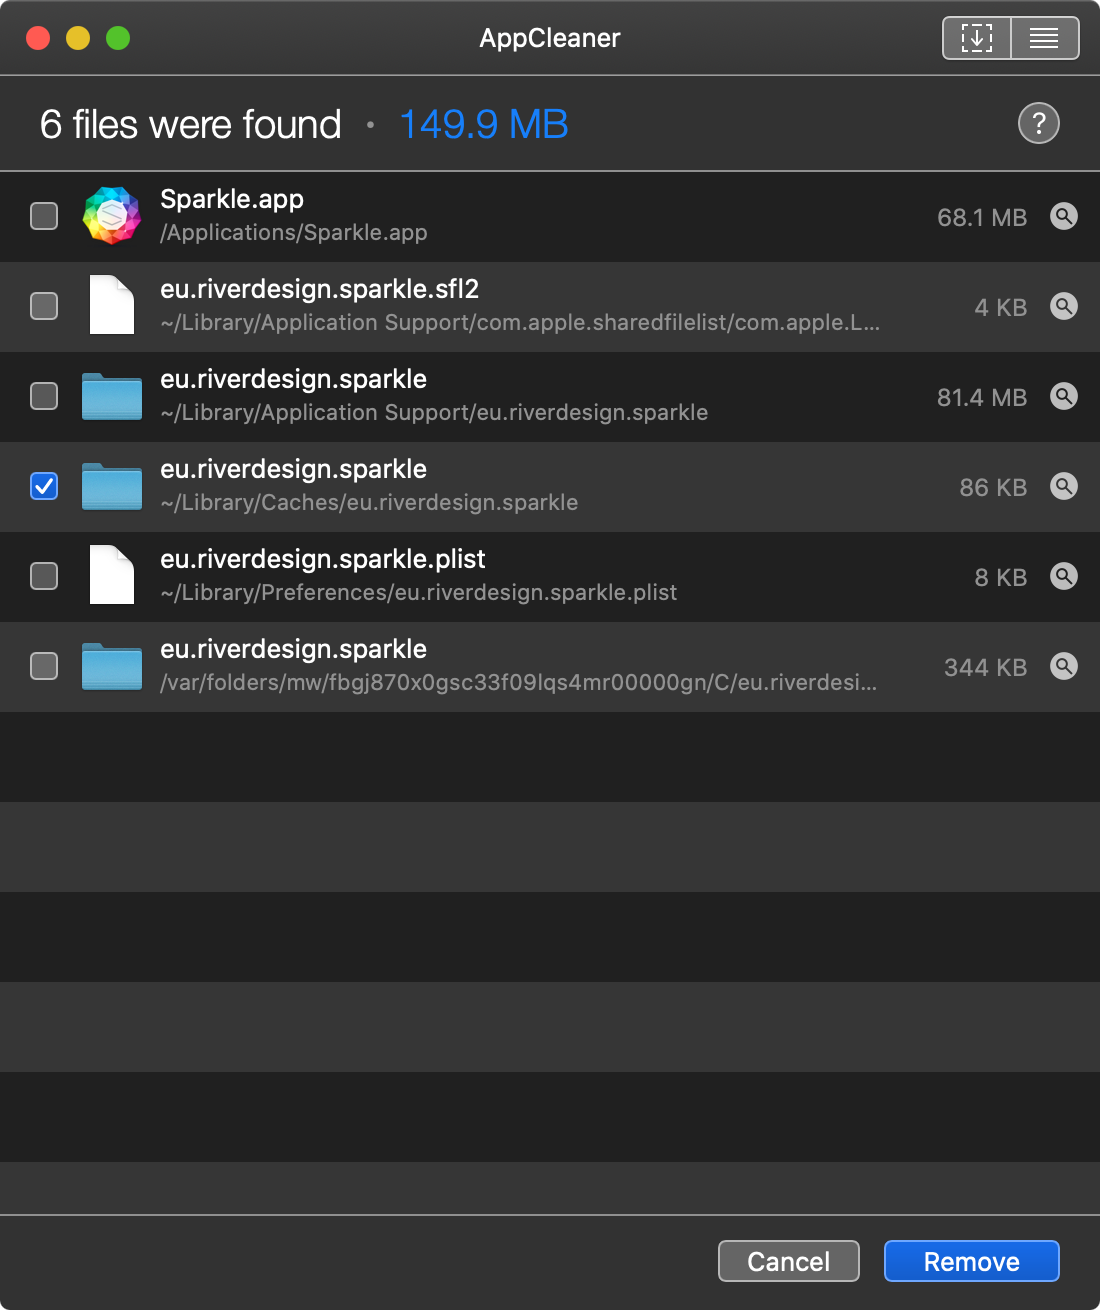
Task: Click the /var/folders folder icon
Action: point(112,666)
